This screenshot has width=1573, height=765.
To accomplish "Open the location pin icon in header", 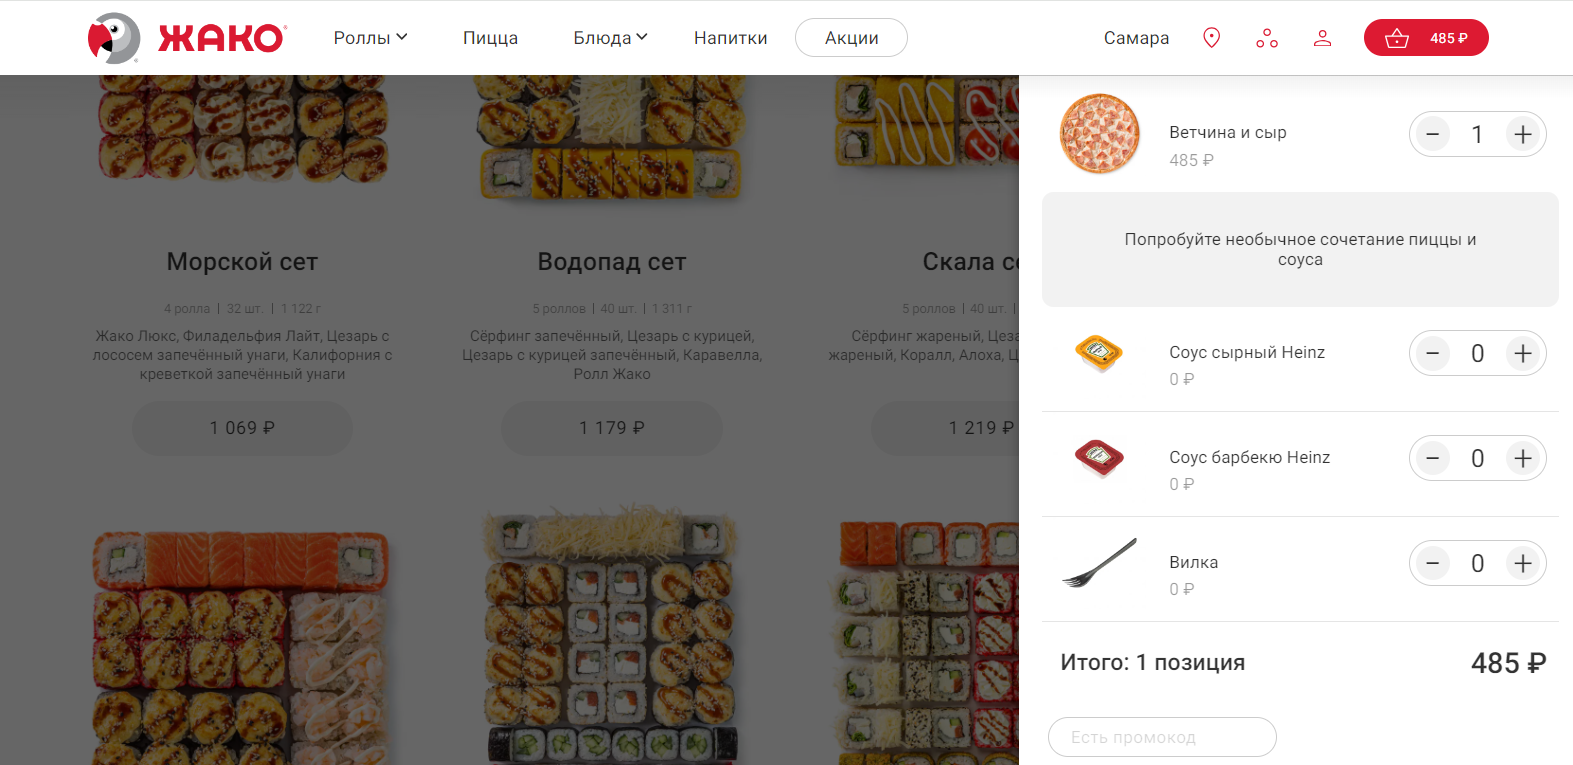I will [x=1211, y=38].
